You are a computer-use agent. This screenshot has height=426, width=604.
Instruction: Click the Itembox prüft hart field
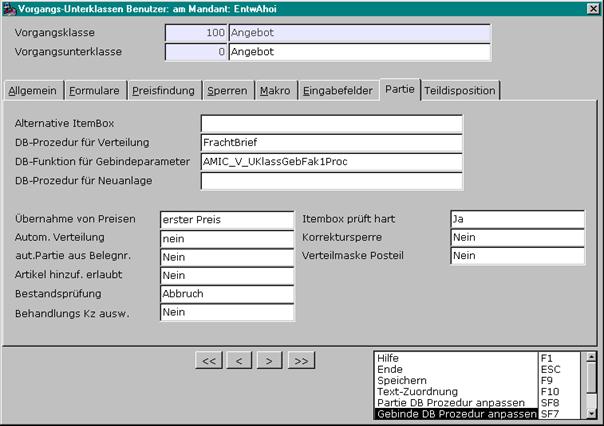click(x=517, y=219)
